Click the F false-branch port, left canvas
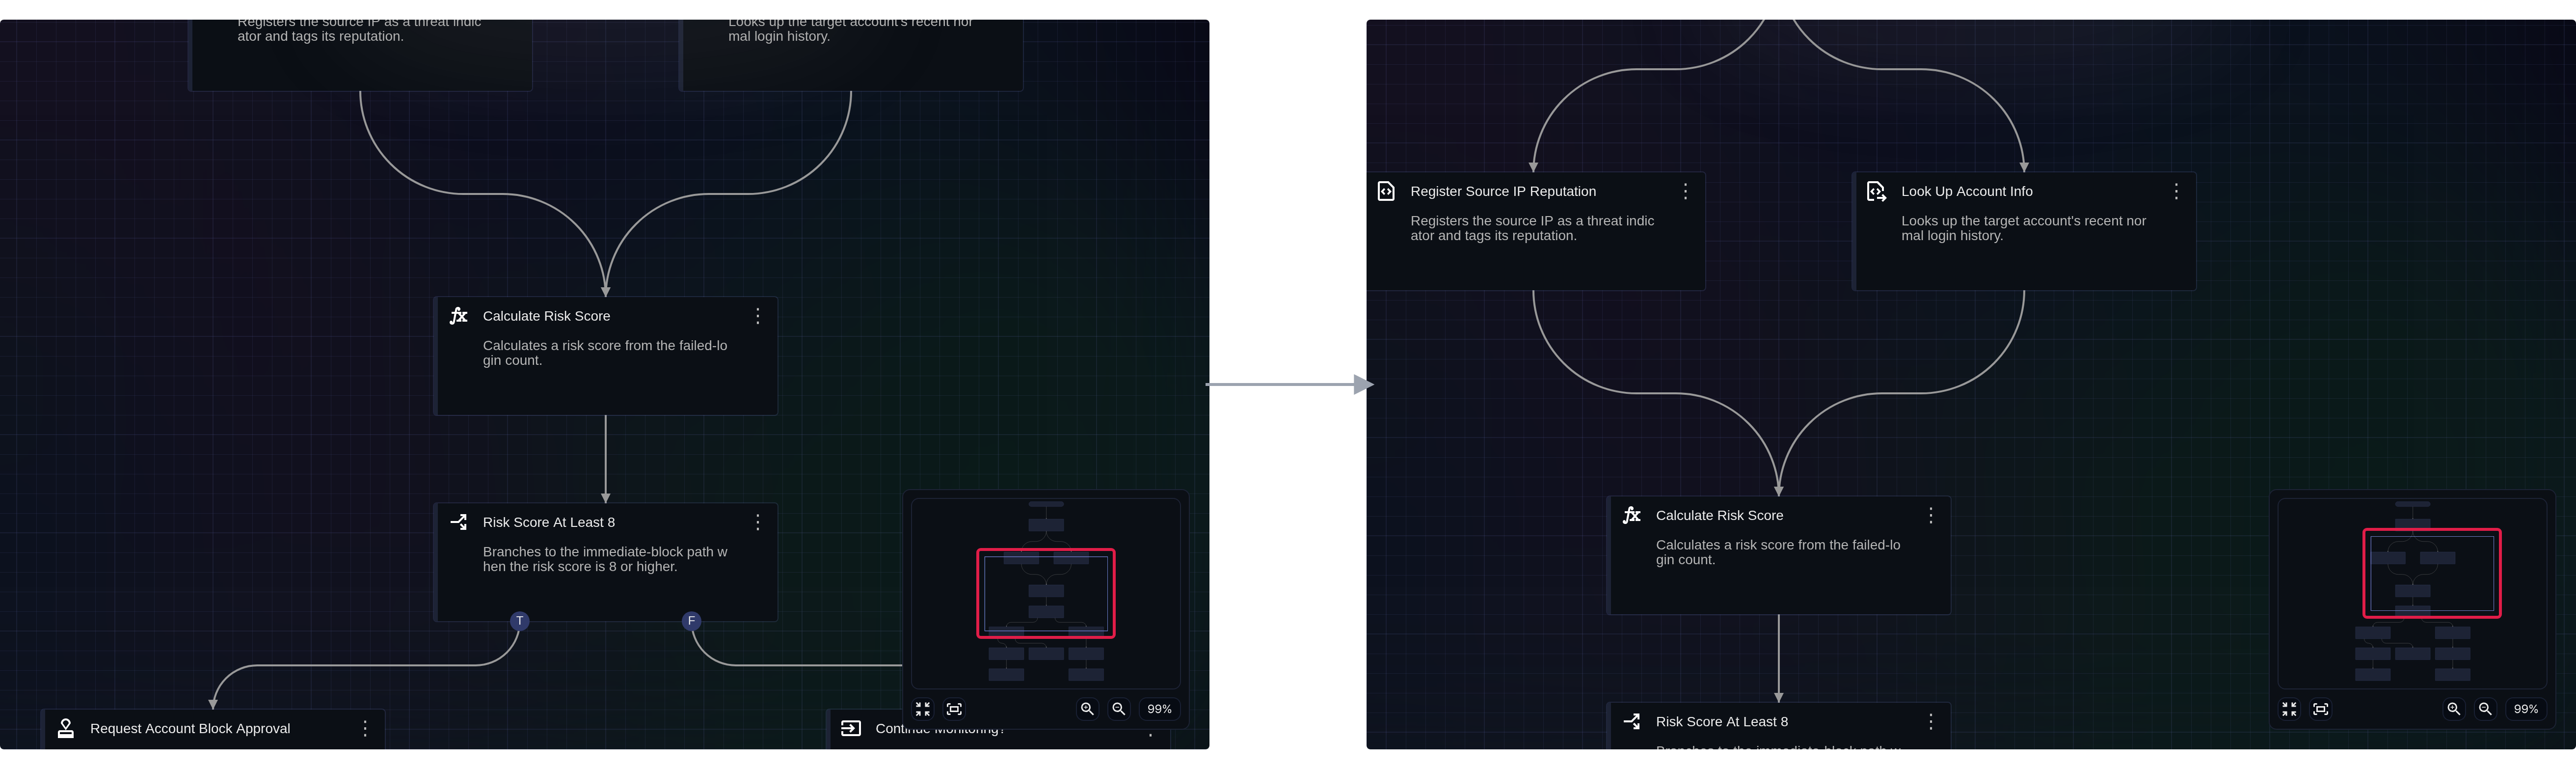This screenshot has height=769, width=2576. point(691,621)
